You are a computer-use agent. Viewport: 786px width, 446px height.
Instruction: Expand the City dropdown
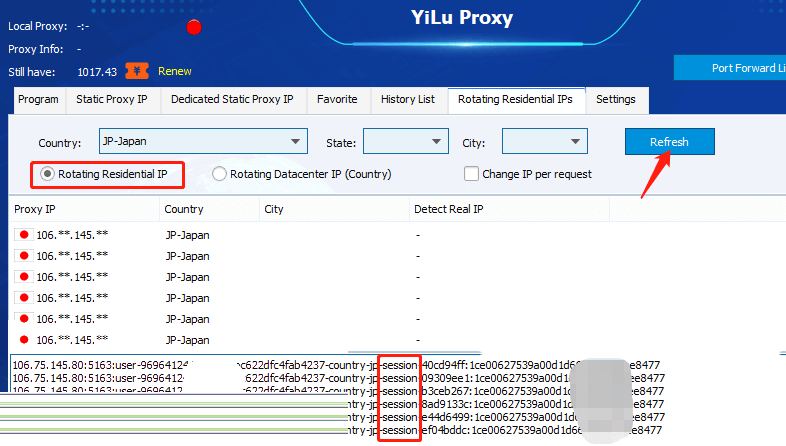pos(544,141)
